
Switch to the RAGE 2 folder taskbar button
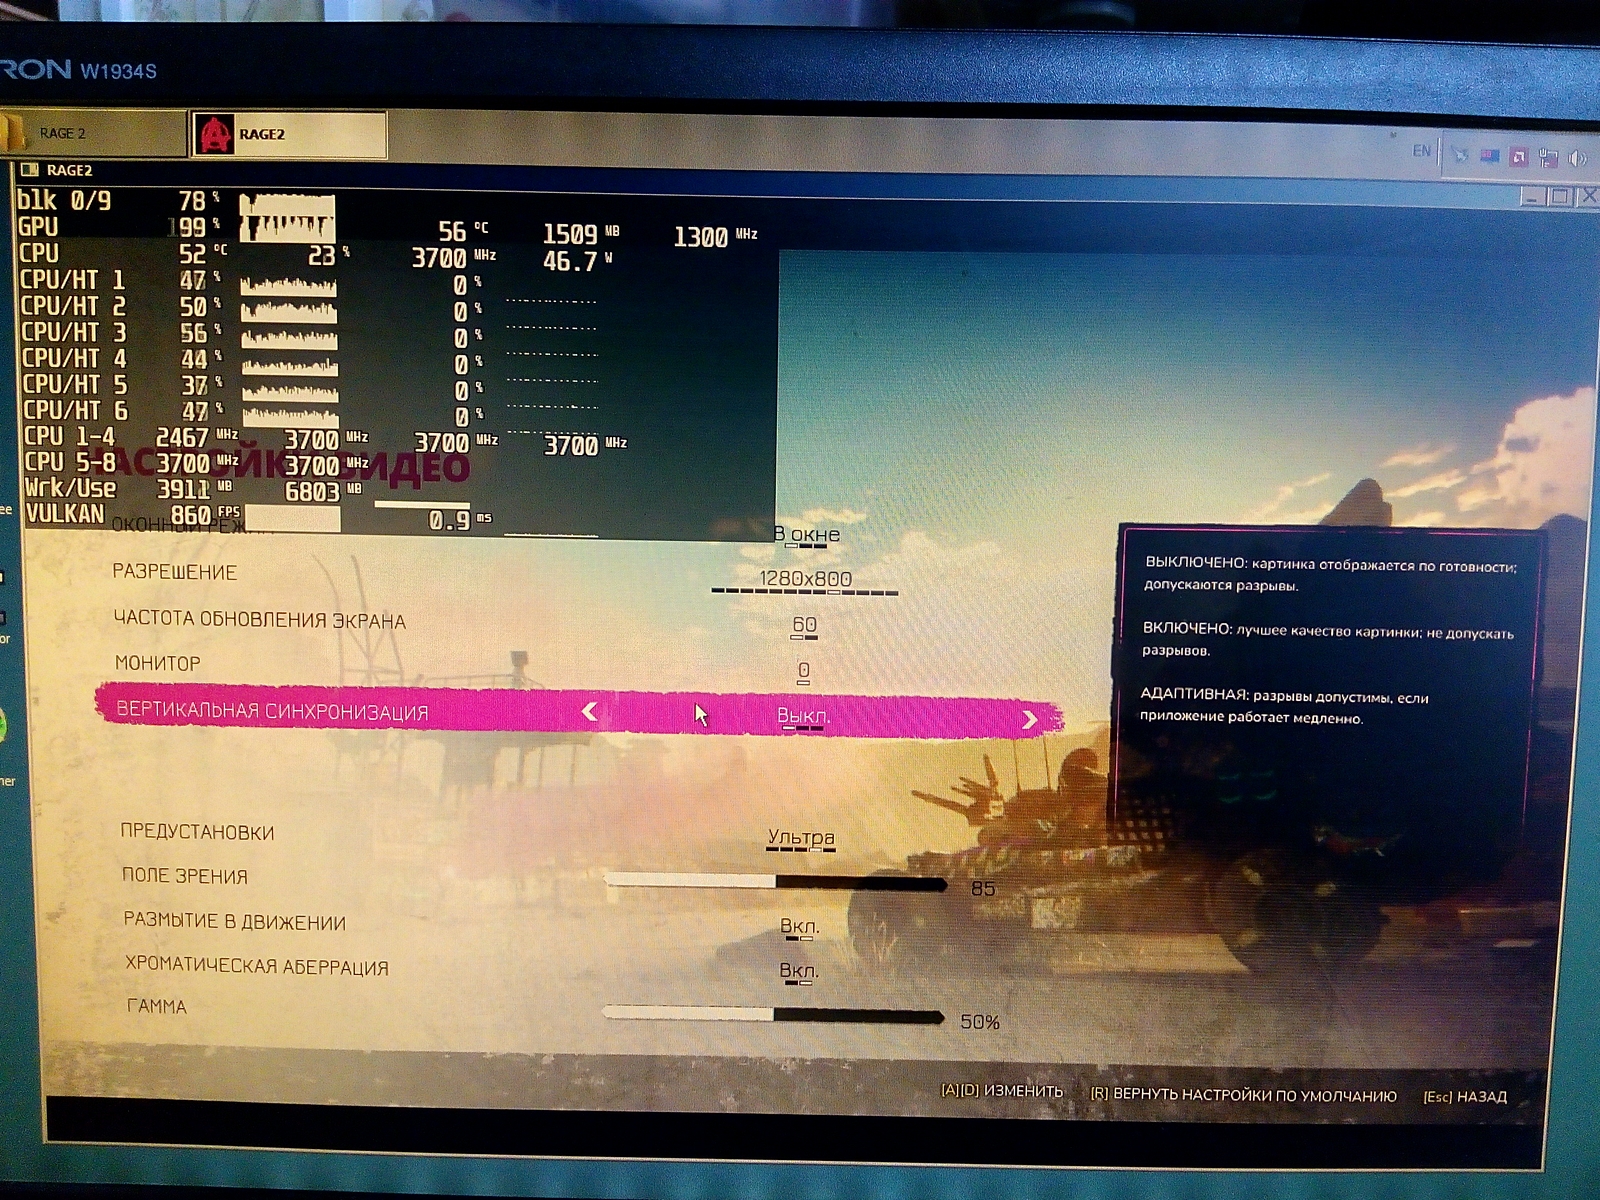[x=93, y=133]
